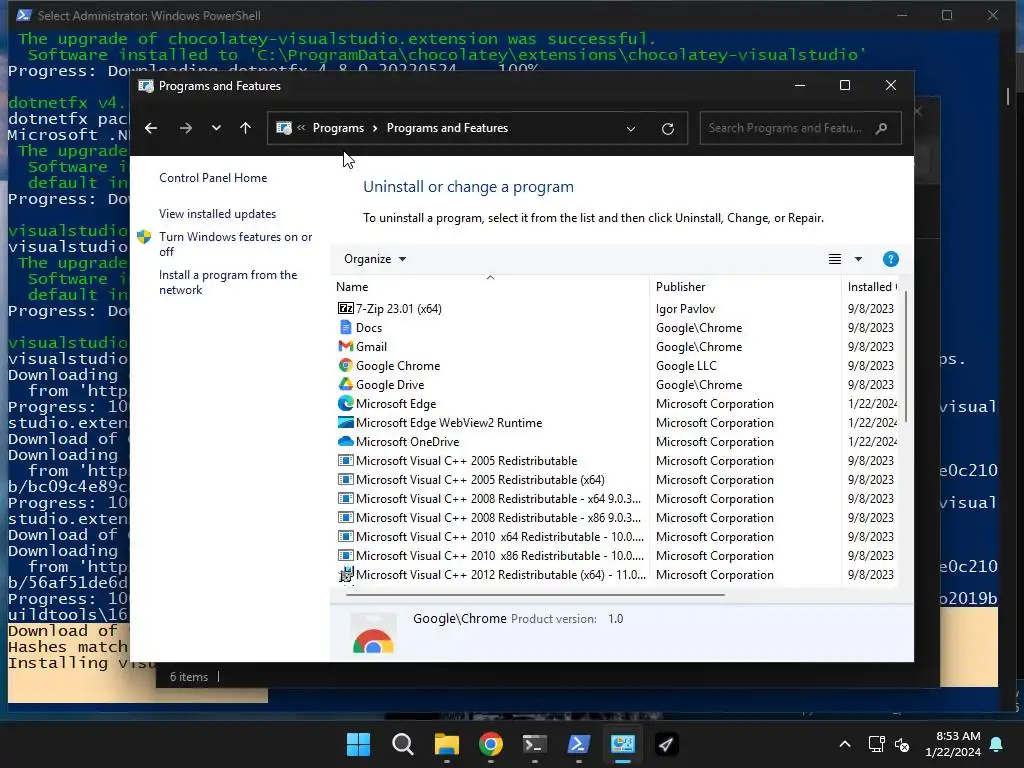
Task: Select Visual C++ 2010 x64 Redistributable row
Action: click(x=500, y=536)
